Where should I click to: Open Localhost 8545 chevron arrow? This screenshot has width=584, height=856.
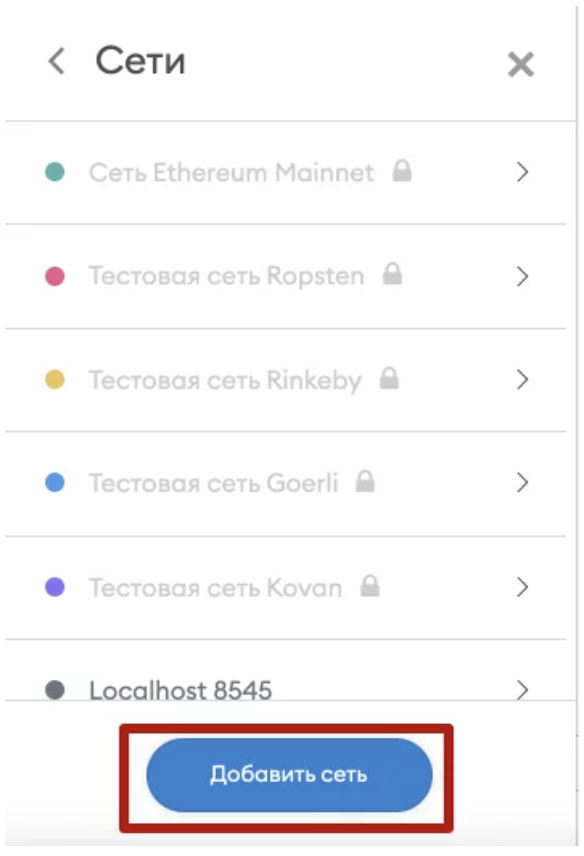click(522, 690)
